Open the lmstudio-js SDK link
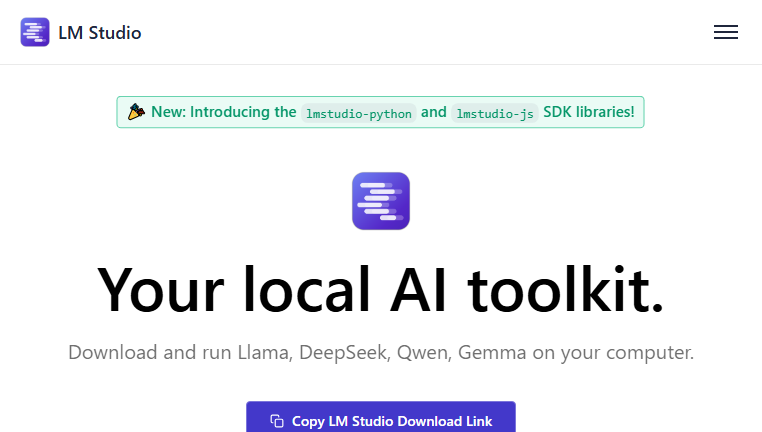This screenshot has width=762, height=432. click(x=495, y=113)
